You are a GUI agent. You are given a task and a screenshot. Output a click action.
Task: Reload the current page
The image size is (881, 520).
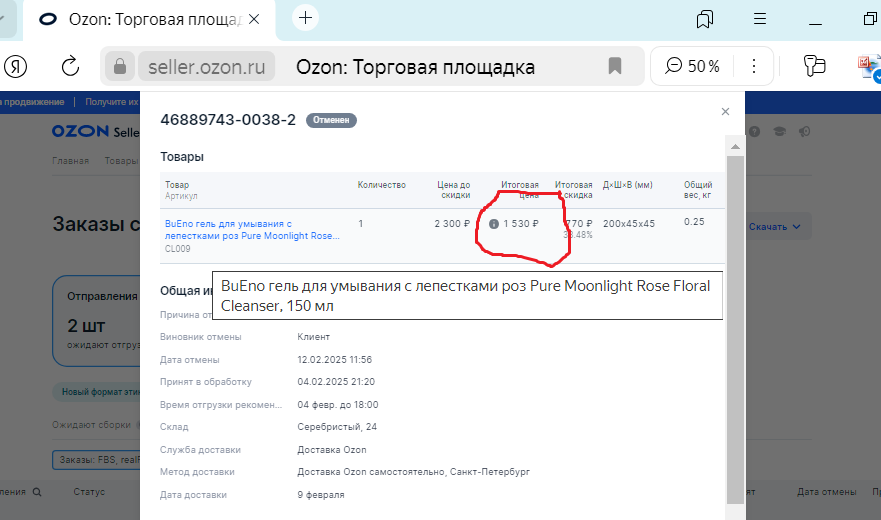click(x=70, y=66)
